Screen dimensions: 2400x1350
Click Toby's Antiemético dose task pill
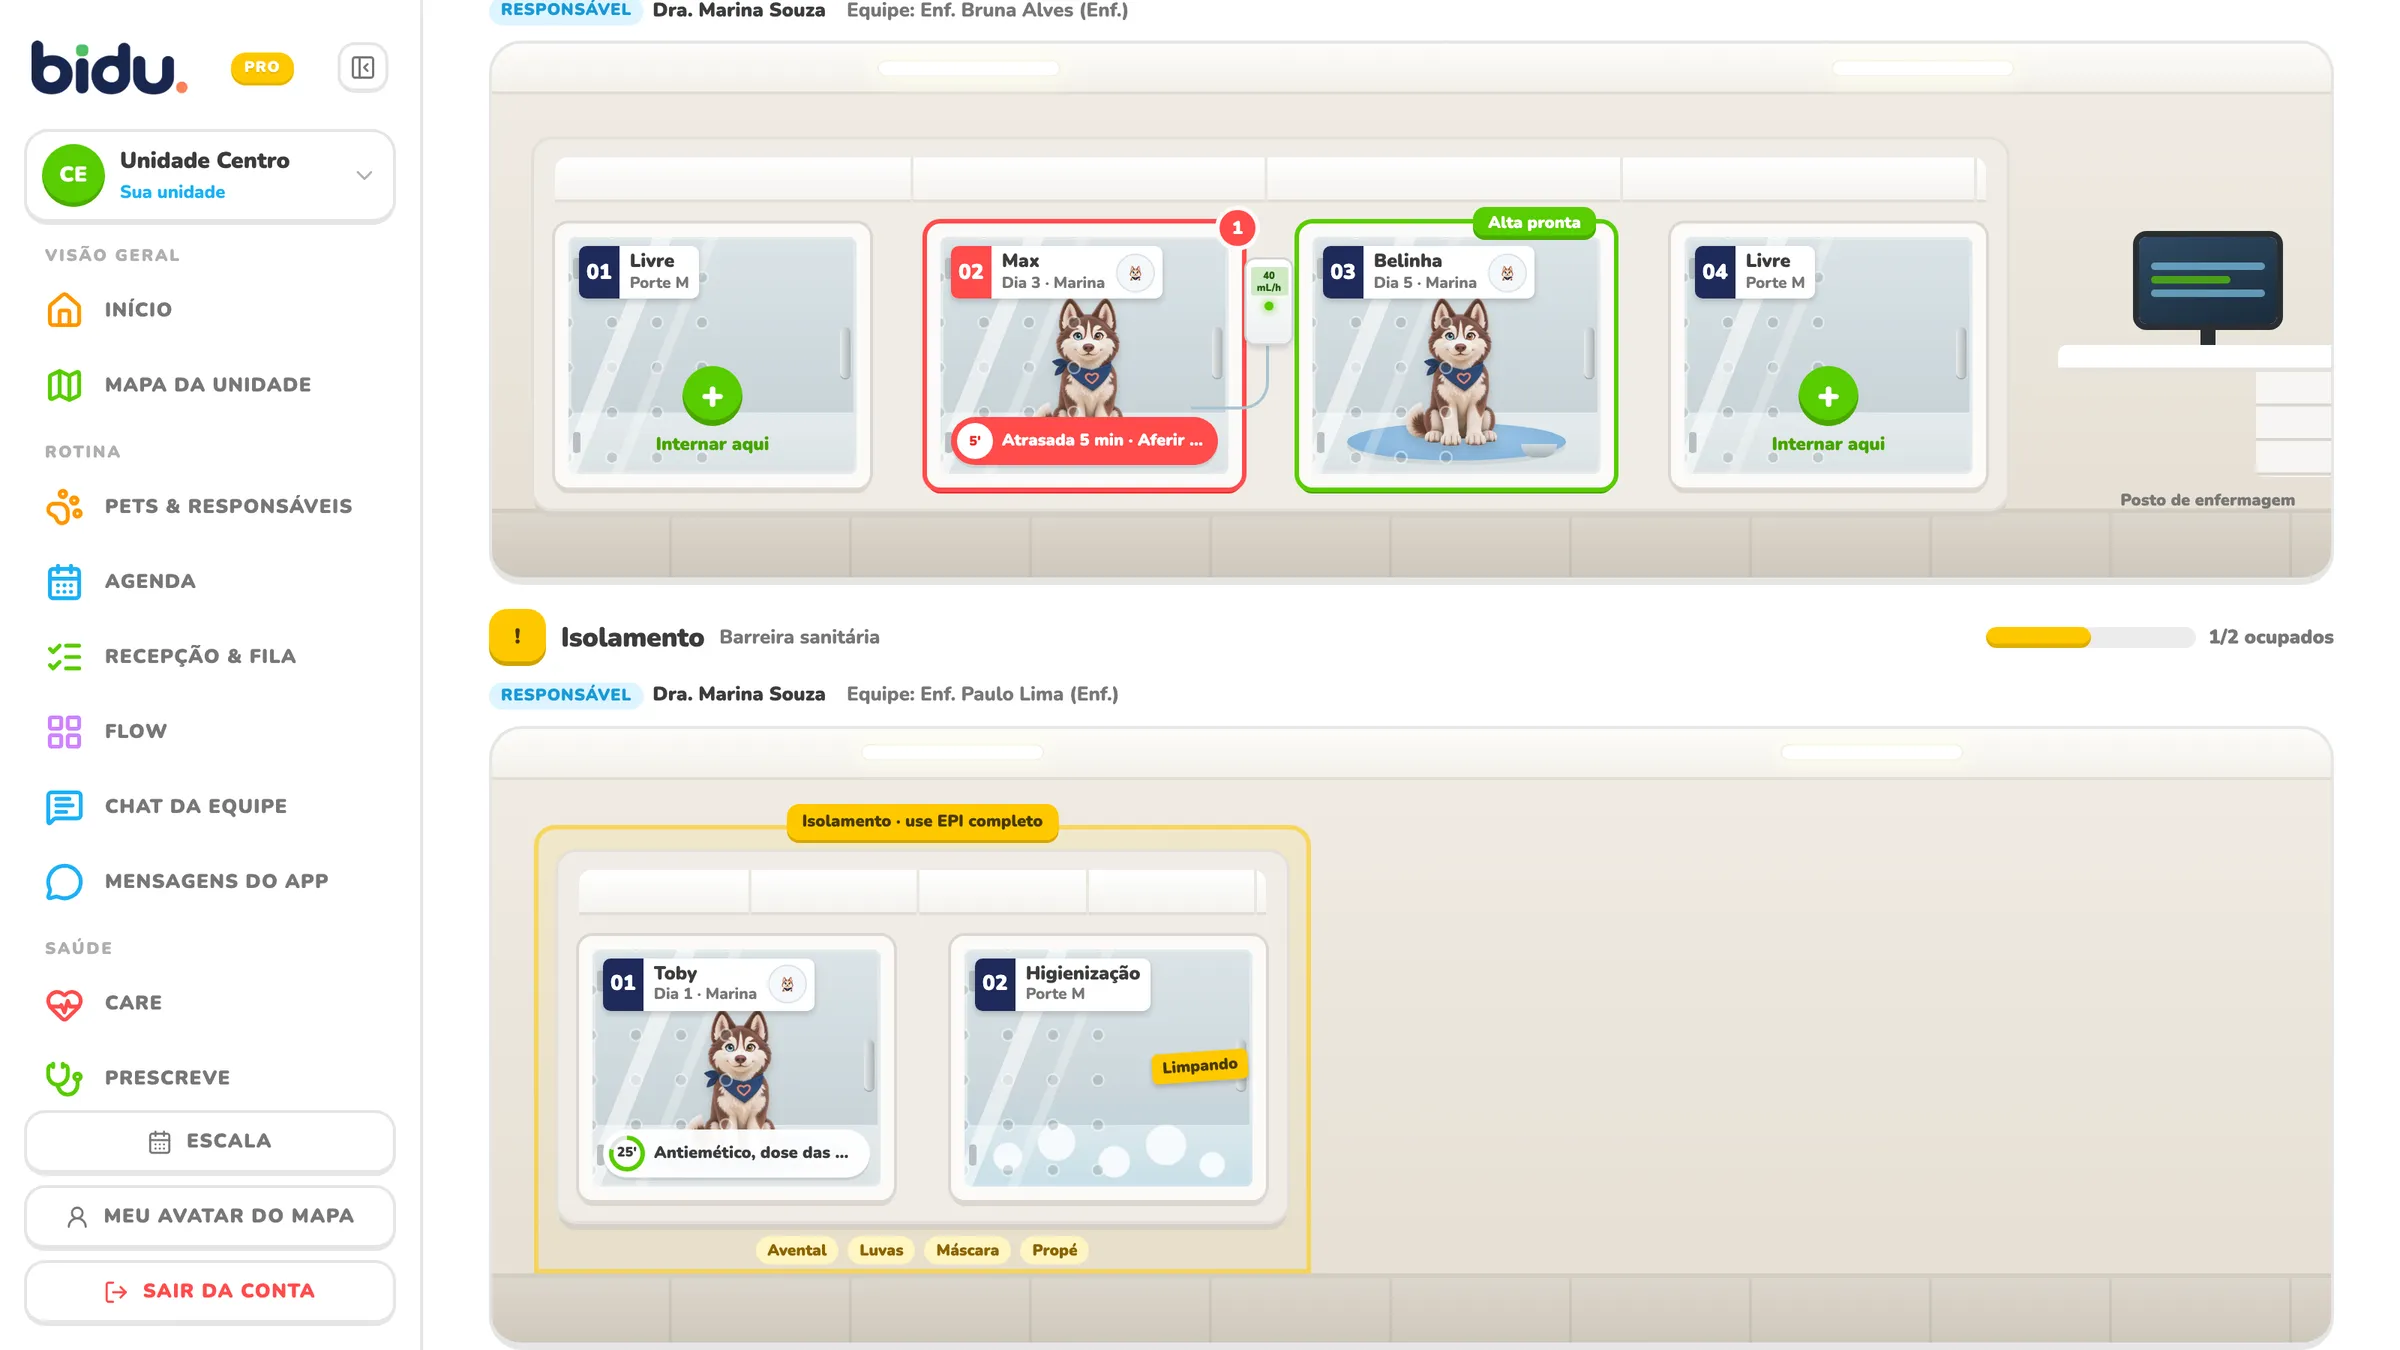[x=738, y=1153]
